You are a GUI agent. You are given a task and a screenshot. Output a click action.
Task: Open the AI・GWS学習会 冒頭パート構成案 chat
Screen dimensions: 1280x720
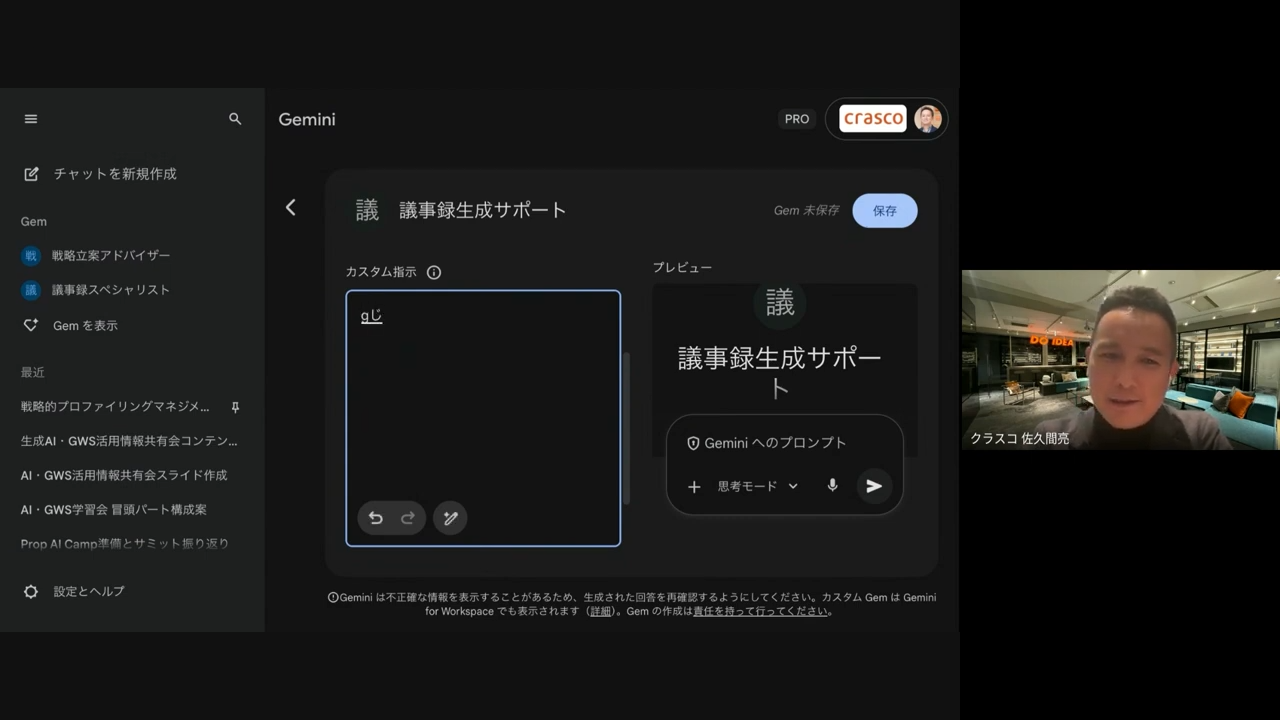tap(114, 510)
